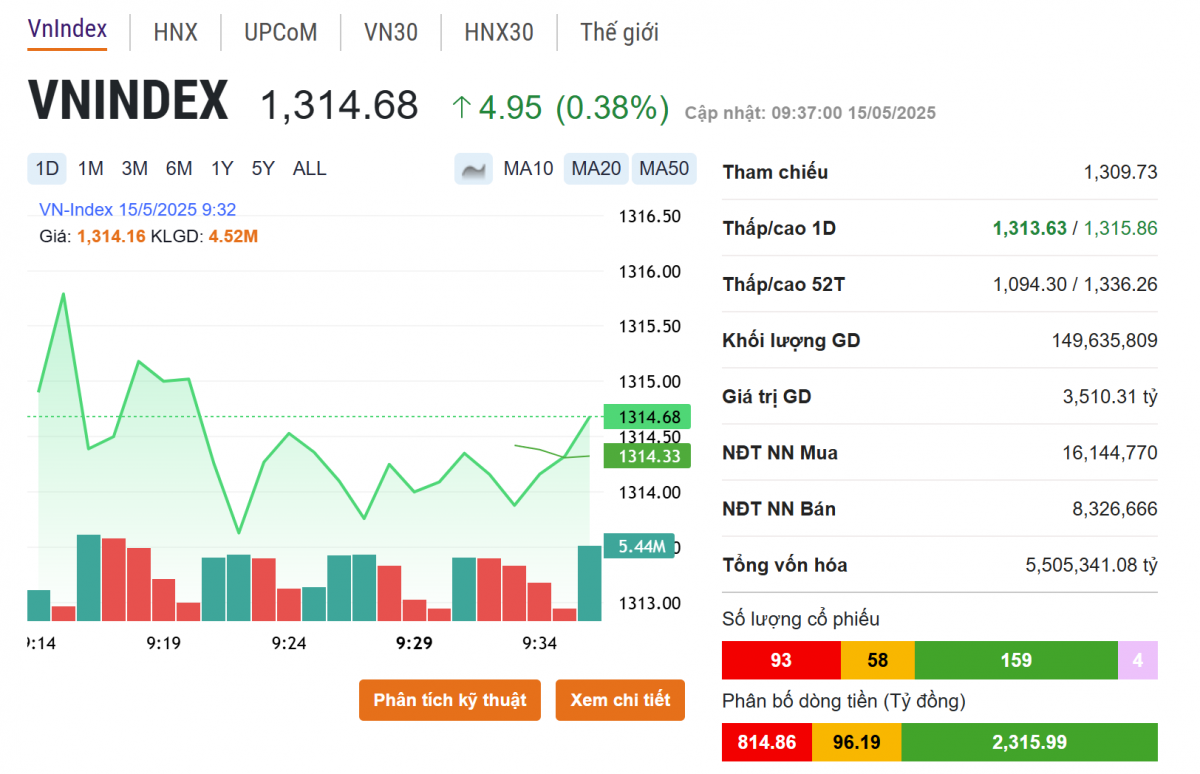Click the 1314.68 current price label on chart
This screenshot has width=1200, height=774.
(x=648, y=417)
